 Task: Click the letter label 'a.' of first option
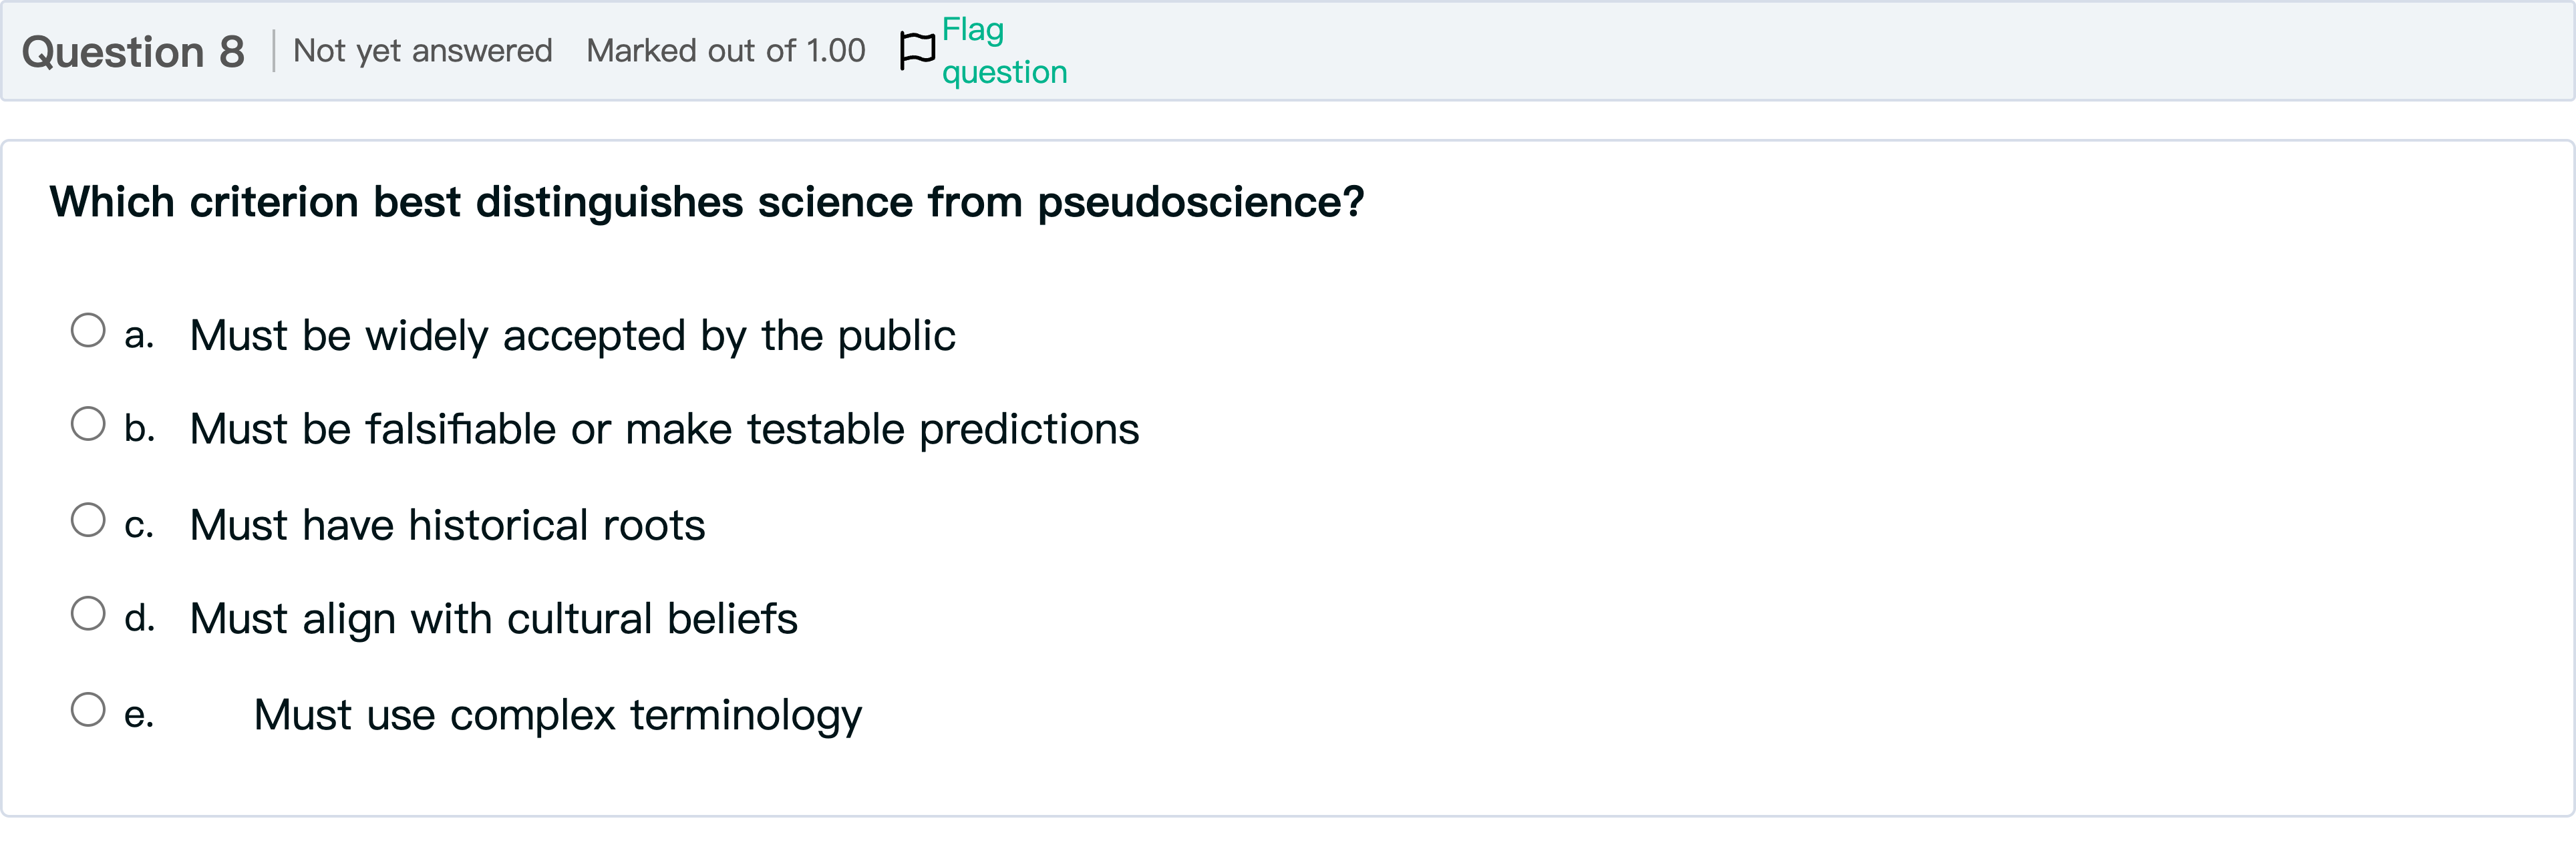(x=139, y=335)
